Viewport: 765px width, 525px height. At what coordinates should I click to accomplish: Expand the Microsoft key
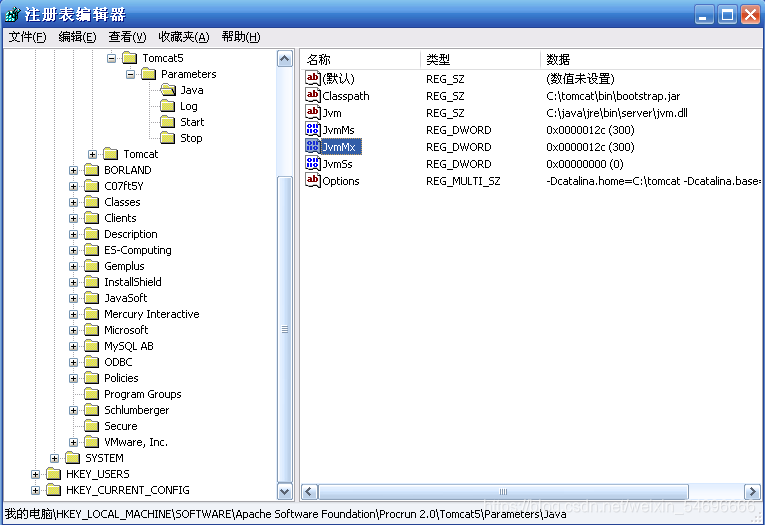click(73, 330)
